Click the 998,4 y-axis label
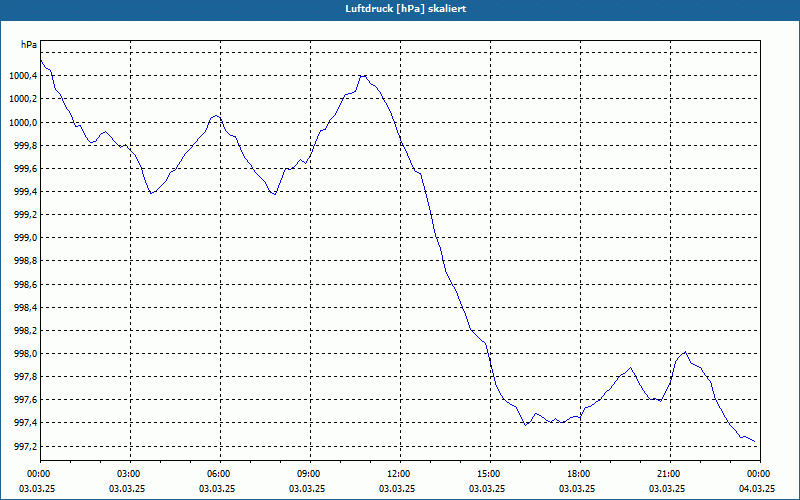Viewport: 800px width, 500px height. [x=26, y=308]
